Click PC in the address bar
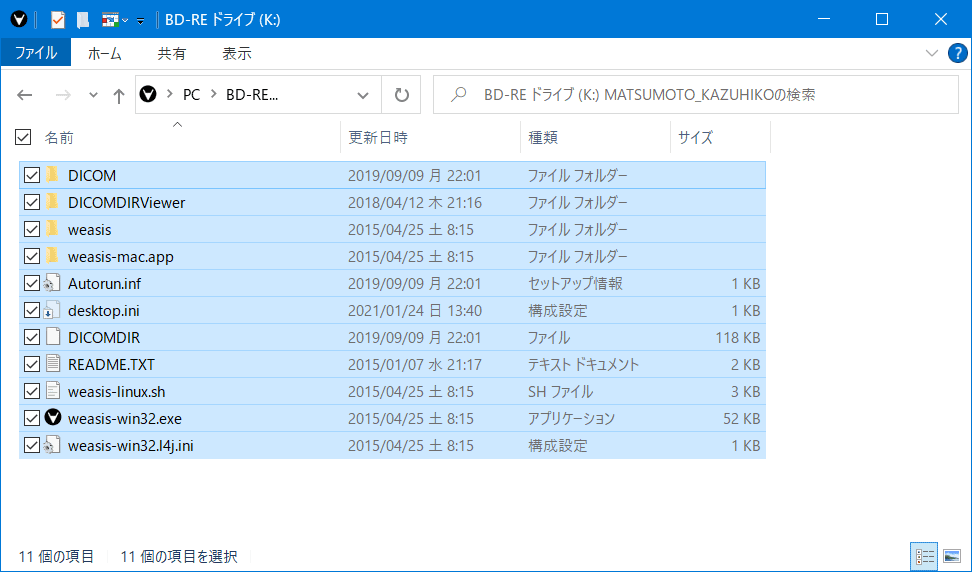This screenshot has height=572, width=972. 191,94
